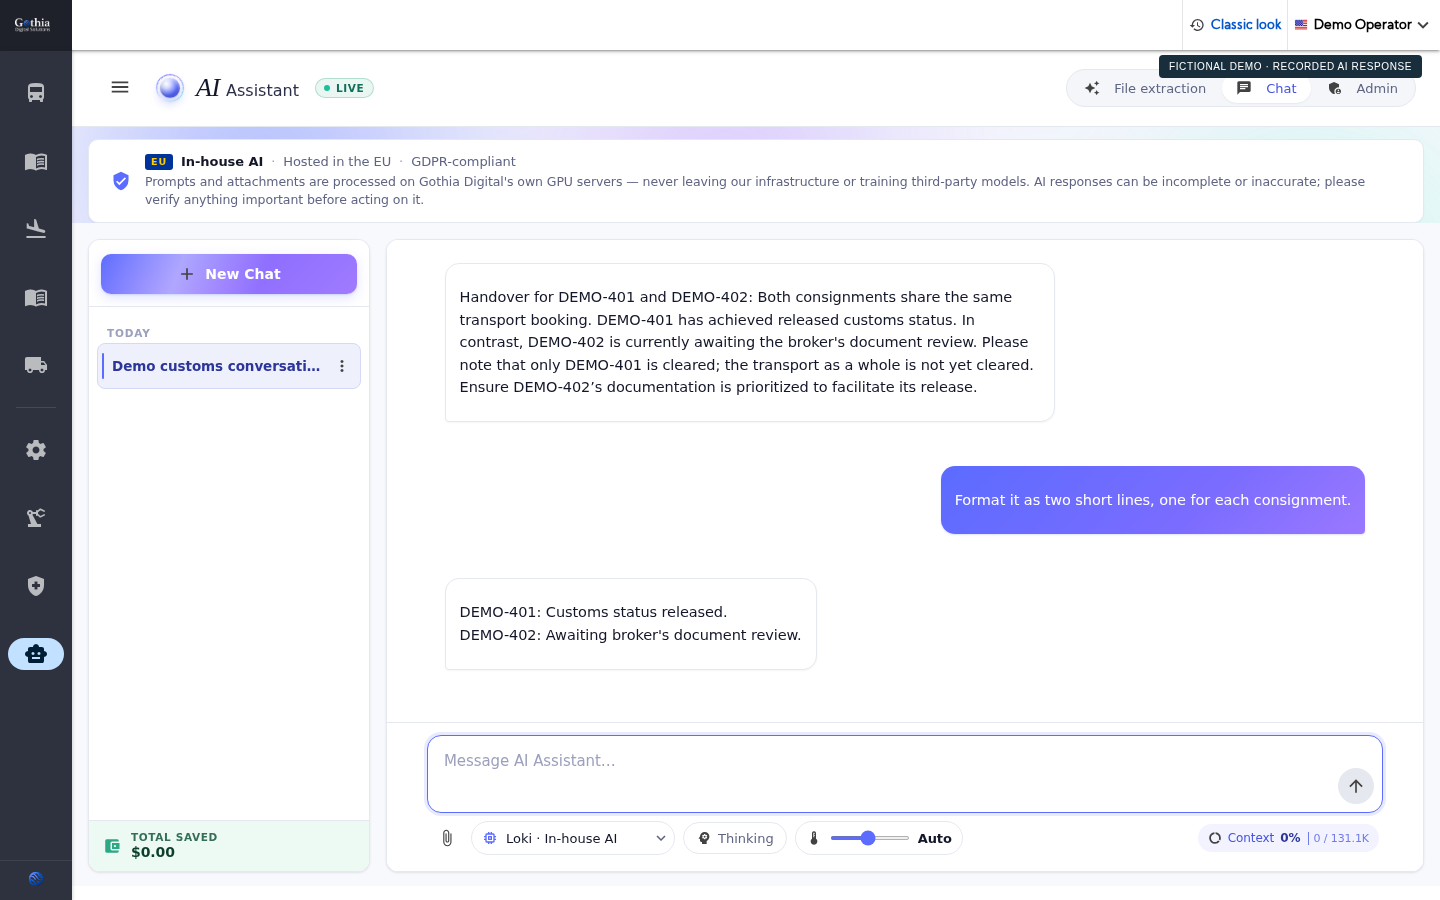The width and height of the screenshot is (1440, 900).
Task: Click the EU badge in the banner
Action: 159,162
